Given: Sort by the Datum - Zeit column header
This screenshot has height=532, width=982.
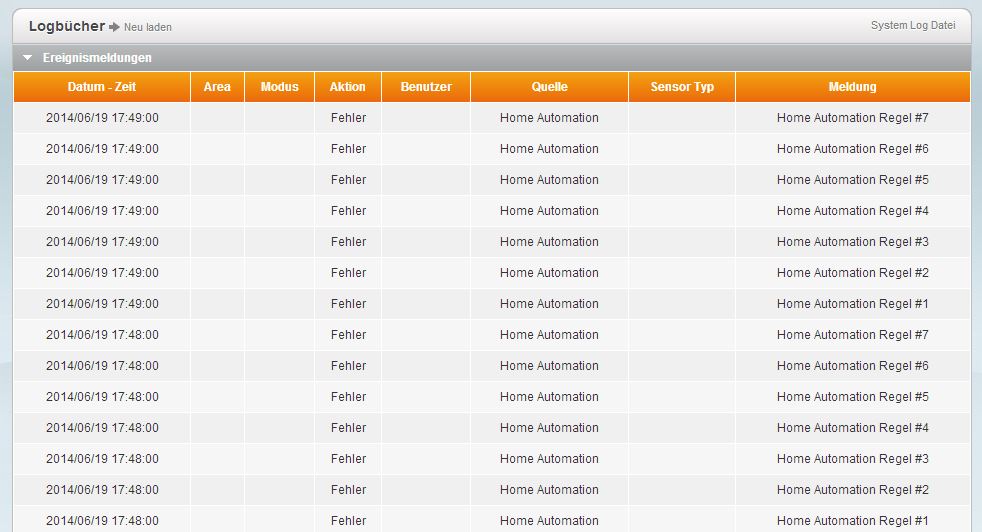Looking at the screenshot, I should tap(102, 87).
